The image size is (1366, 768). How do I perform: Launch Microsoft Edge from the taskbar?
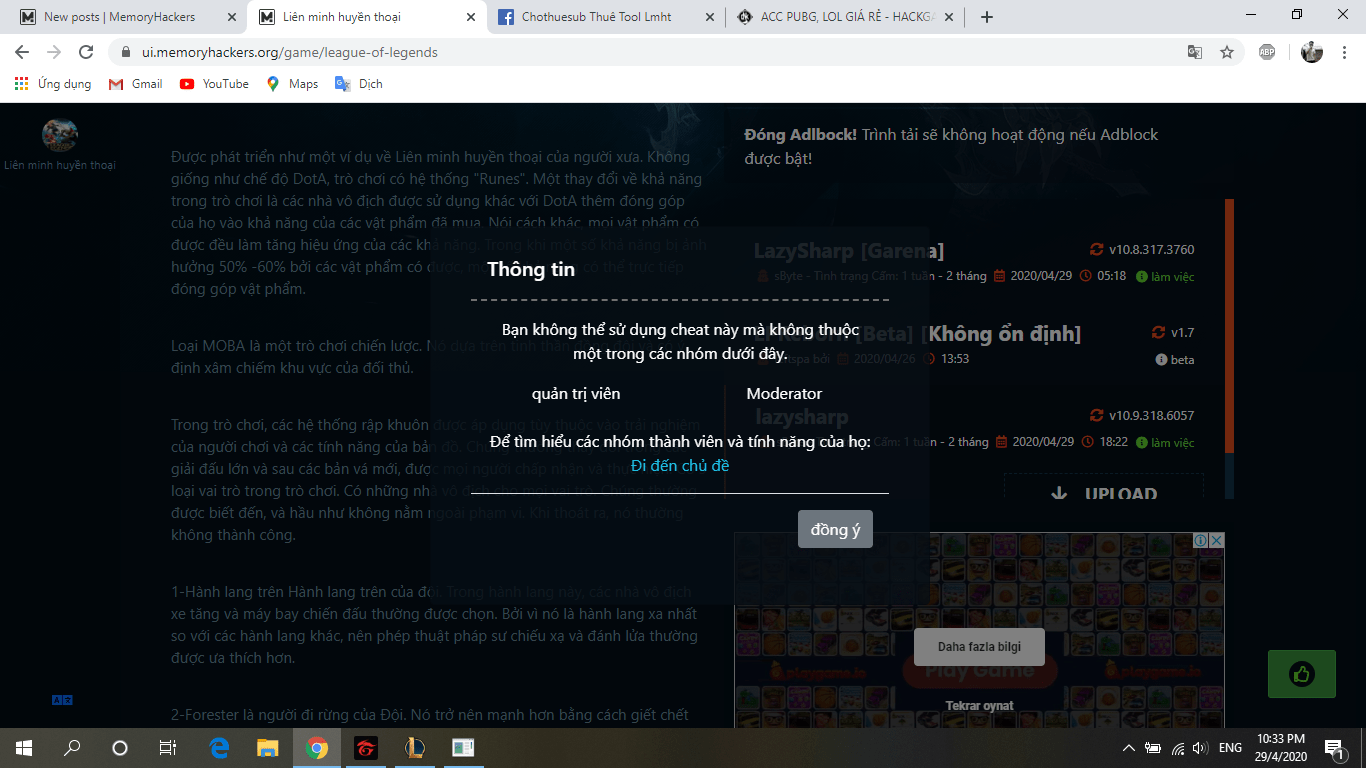tap(220, 747)
